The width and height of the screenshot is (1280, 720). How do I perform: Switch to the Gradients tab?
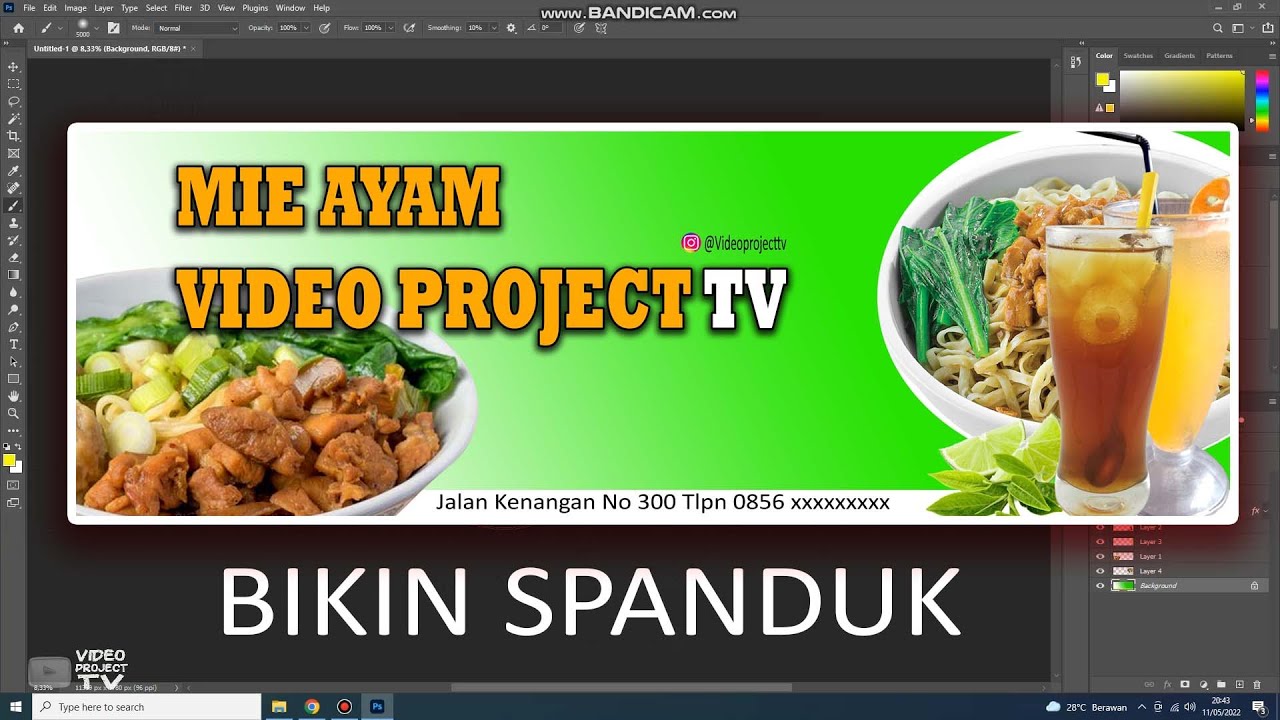[1179, 56]
